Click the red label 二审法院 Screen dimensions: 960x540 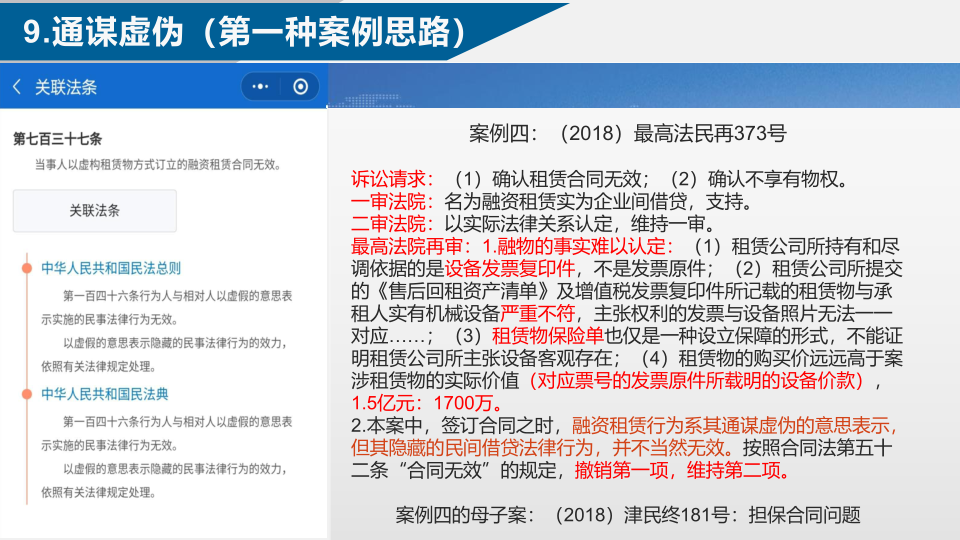pyautogui.click(x=392, y=223)
